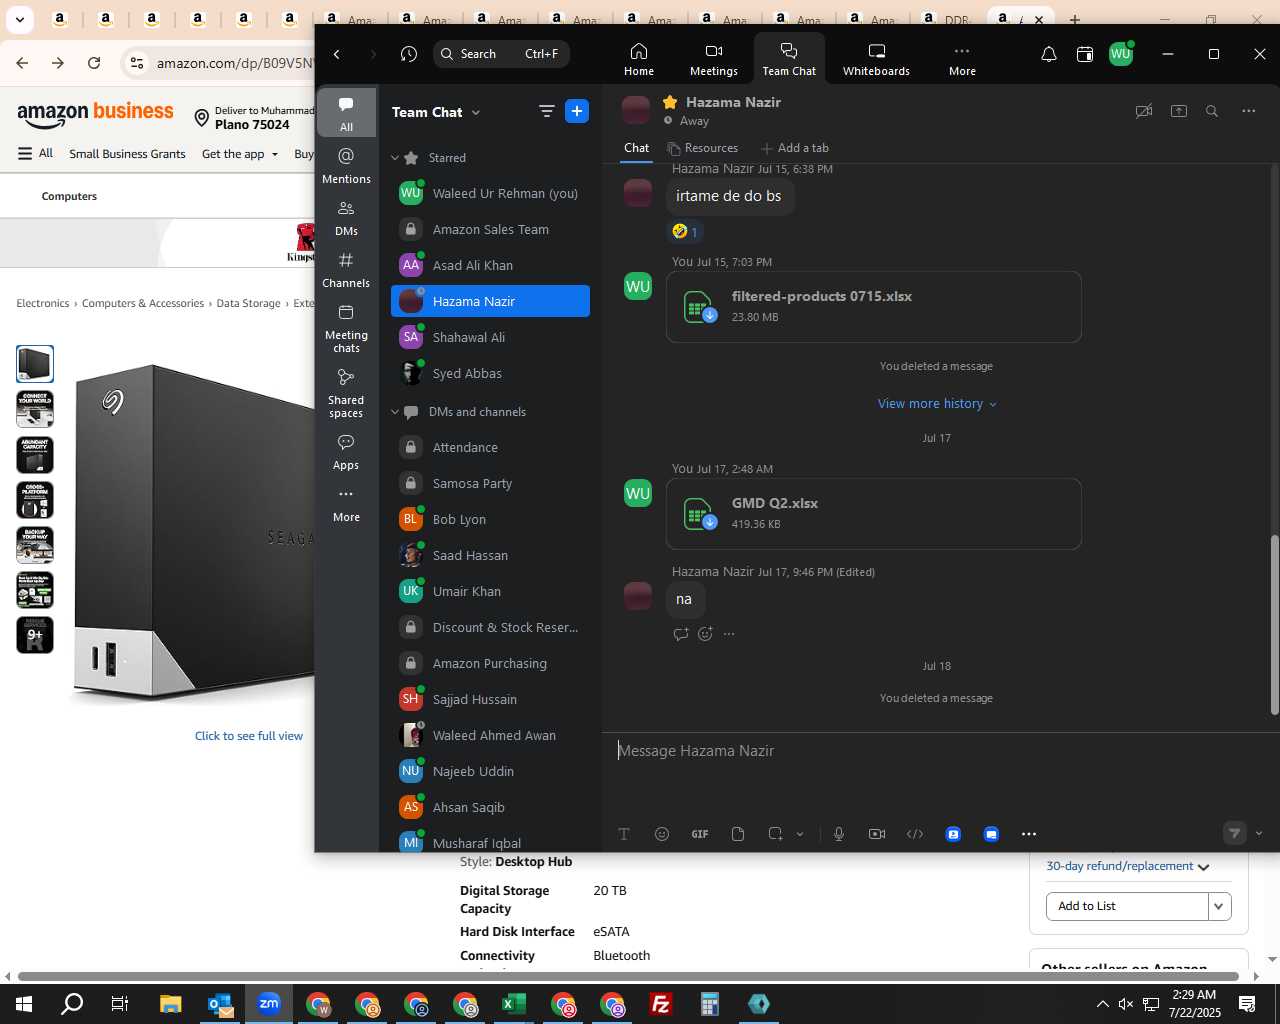Reply to the 'na' message

[681, 634]
